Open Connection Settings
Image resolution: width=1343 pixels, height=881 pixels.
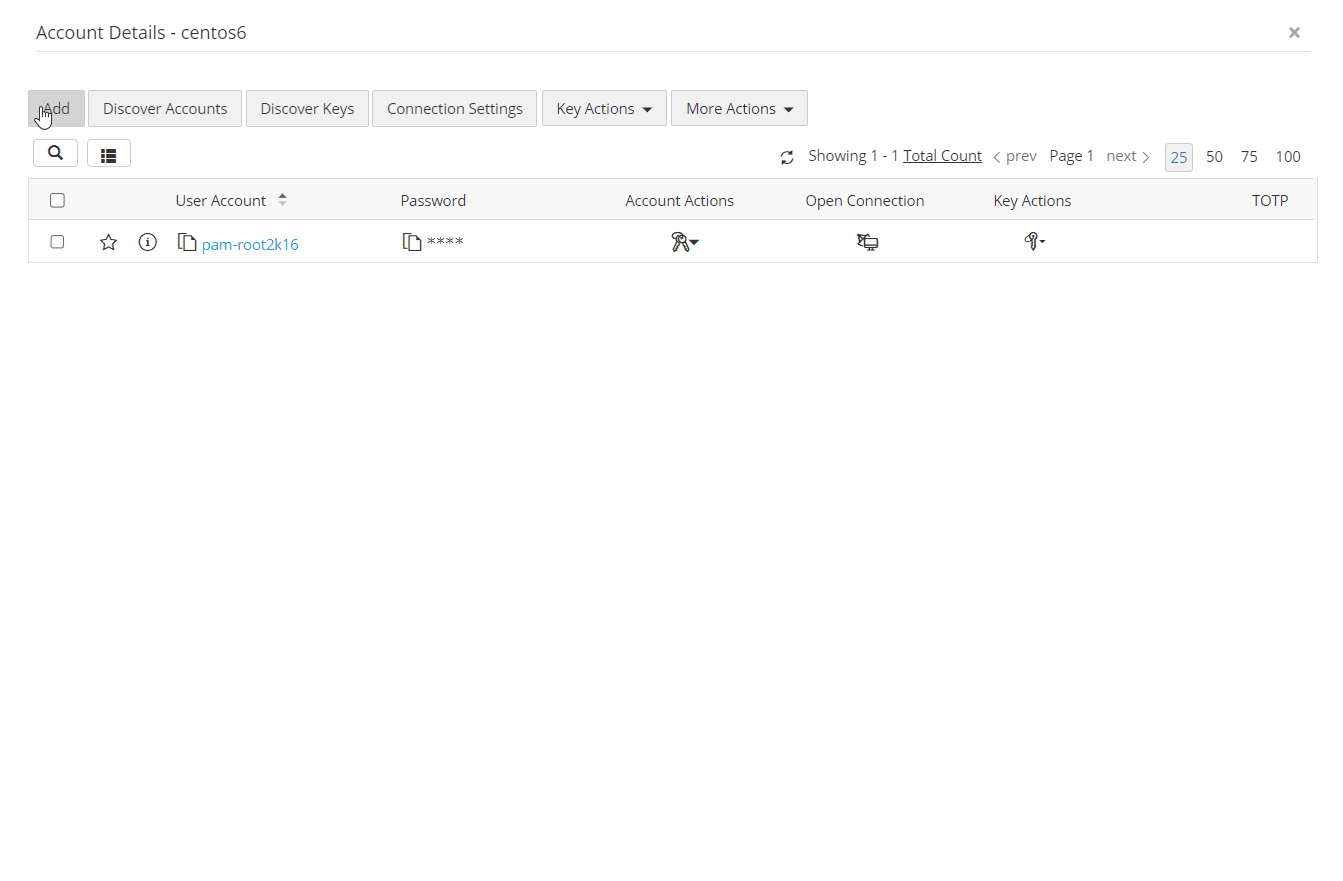[x=455, y=109]
